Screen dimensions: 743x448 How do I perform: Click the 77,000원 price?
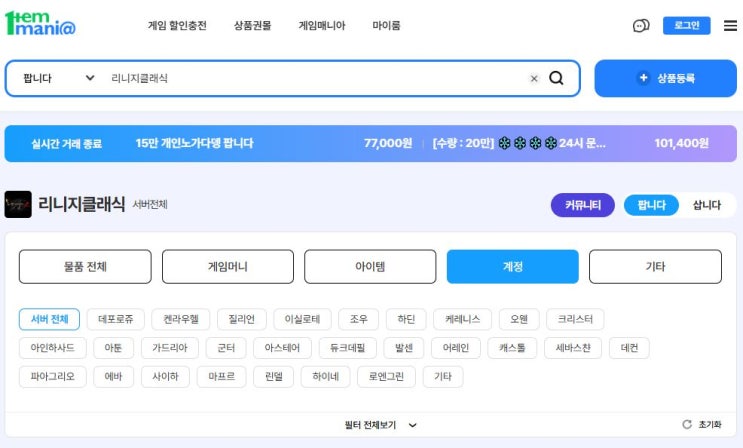(x=388, y=143)
